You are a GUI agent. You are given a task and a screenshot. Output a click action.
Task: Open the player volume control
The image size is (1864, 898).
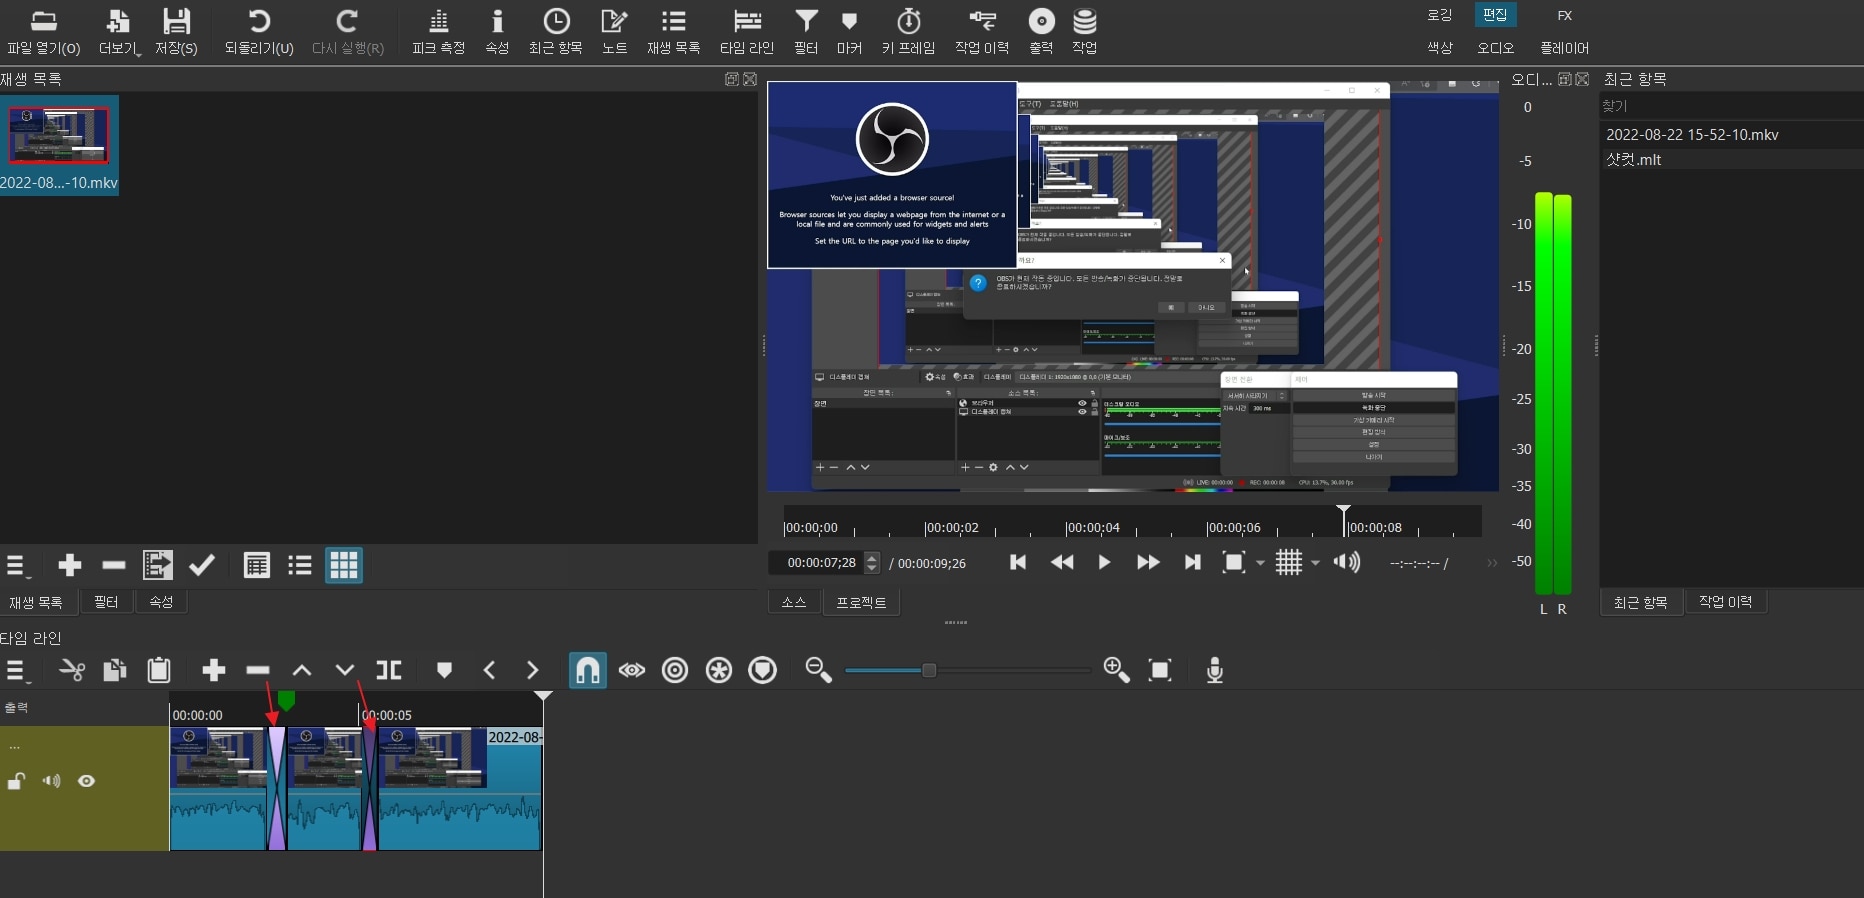[x=1347, y=562]
